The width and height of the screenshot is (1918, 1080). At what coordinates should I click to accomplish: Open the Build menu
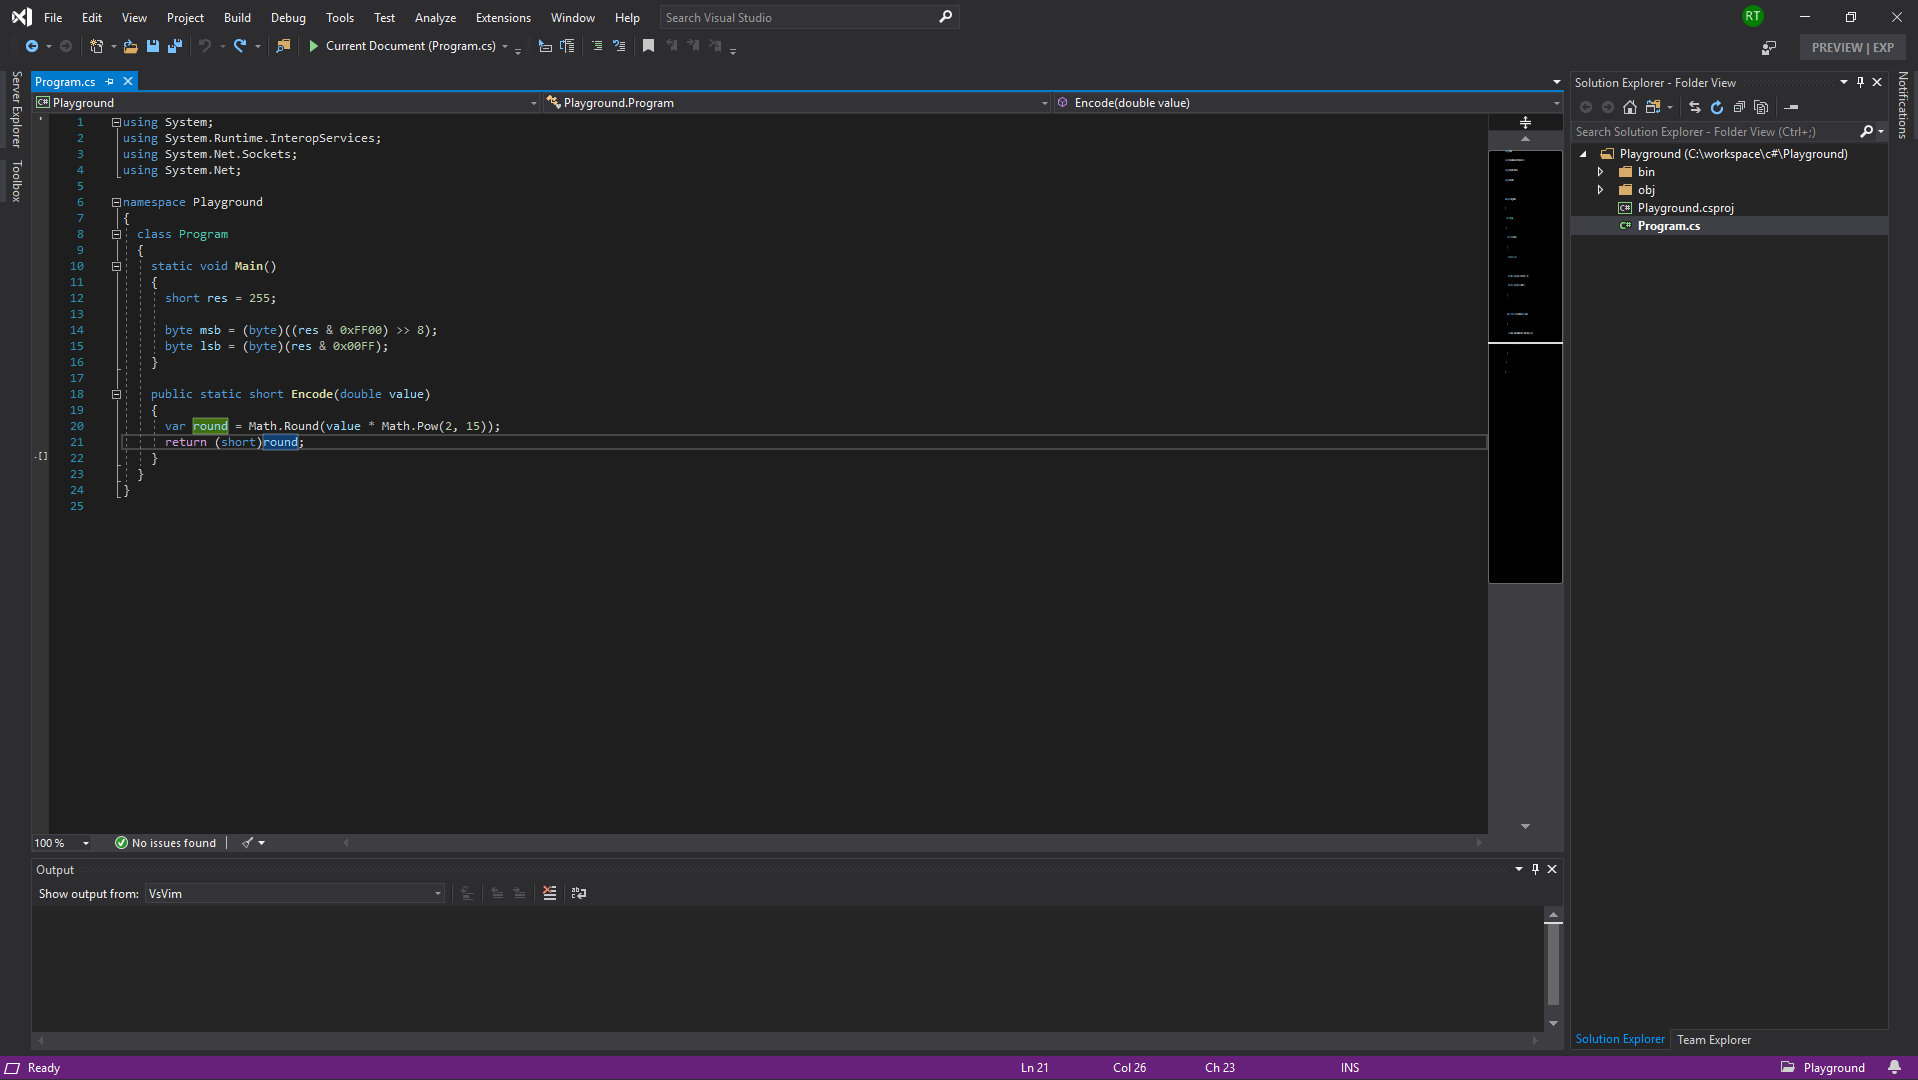coord(237,18)
